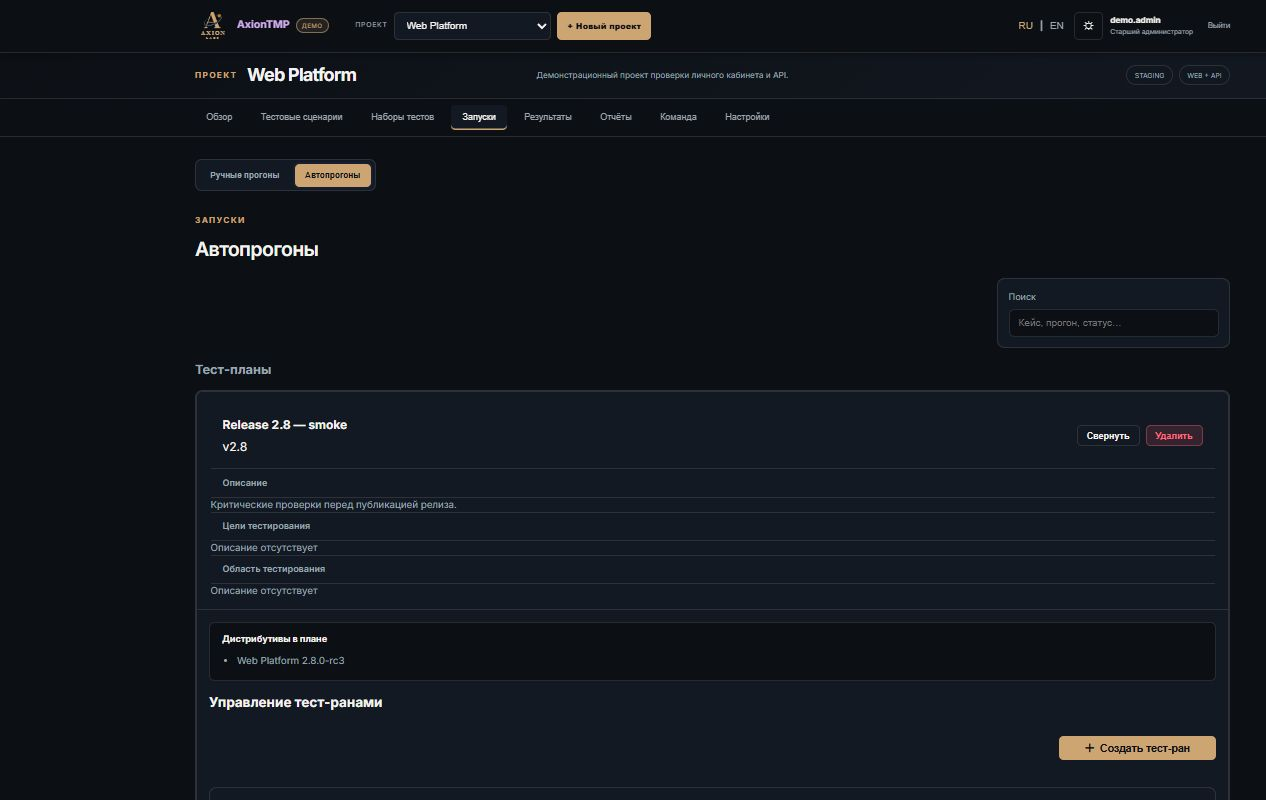Click the demo.admin user name
1266x800 pixels.
pos(1135,20)
